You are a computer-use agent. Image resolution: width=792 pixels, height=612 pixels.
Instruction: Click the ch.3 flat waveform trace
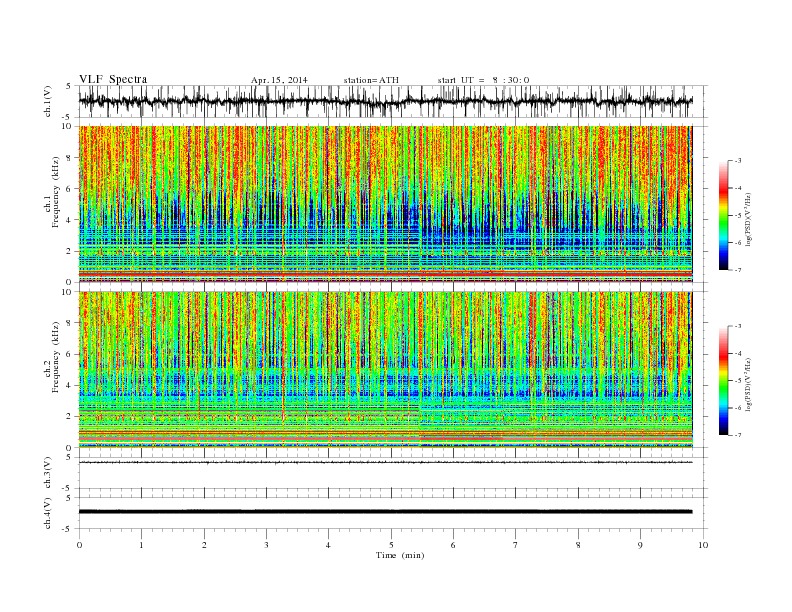(x=386, y=462)
